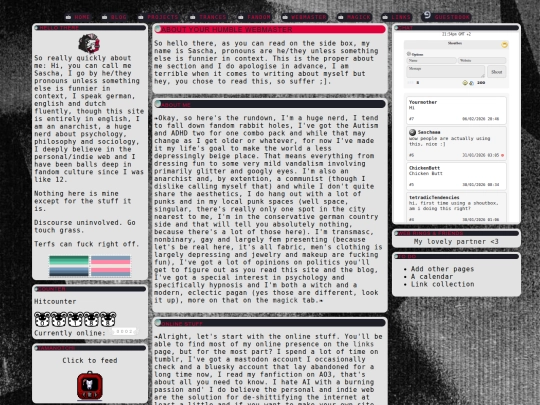This screenshot has height=405, width=540.
Task: Click the blue icon beside emoji picker
Action: pos(471,83)
